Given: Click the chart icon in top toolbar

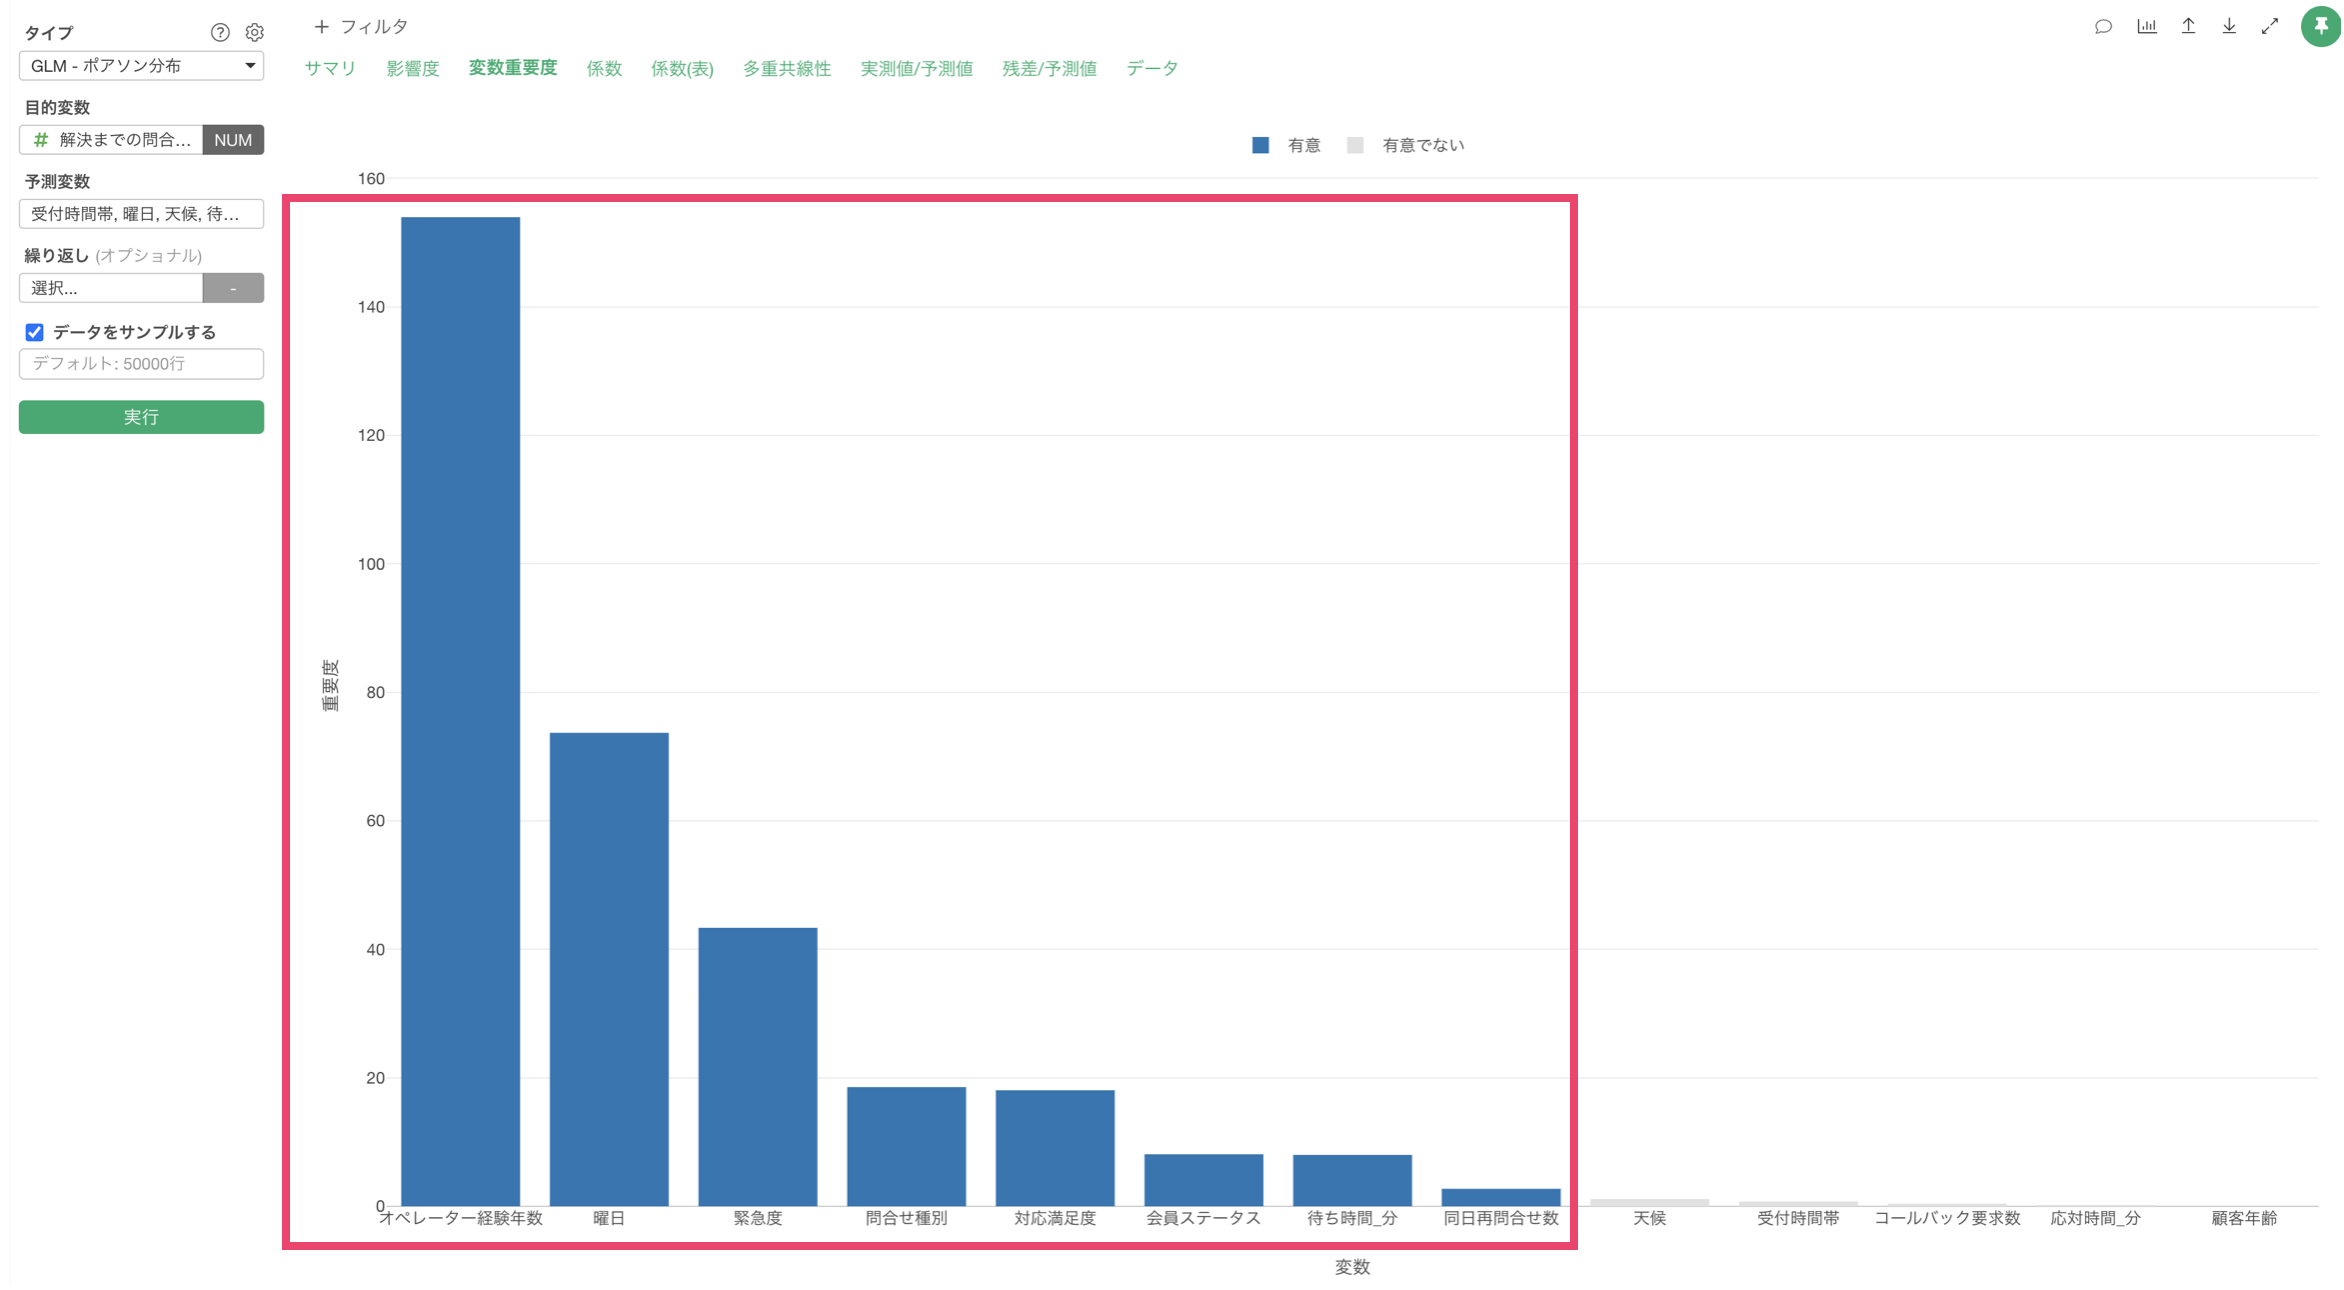Looking at the screenshot, I should [x=2146, y=27].
